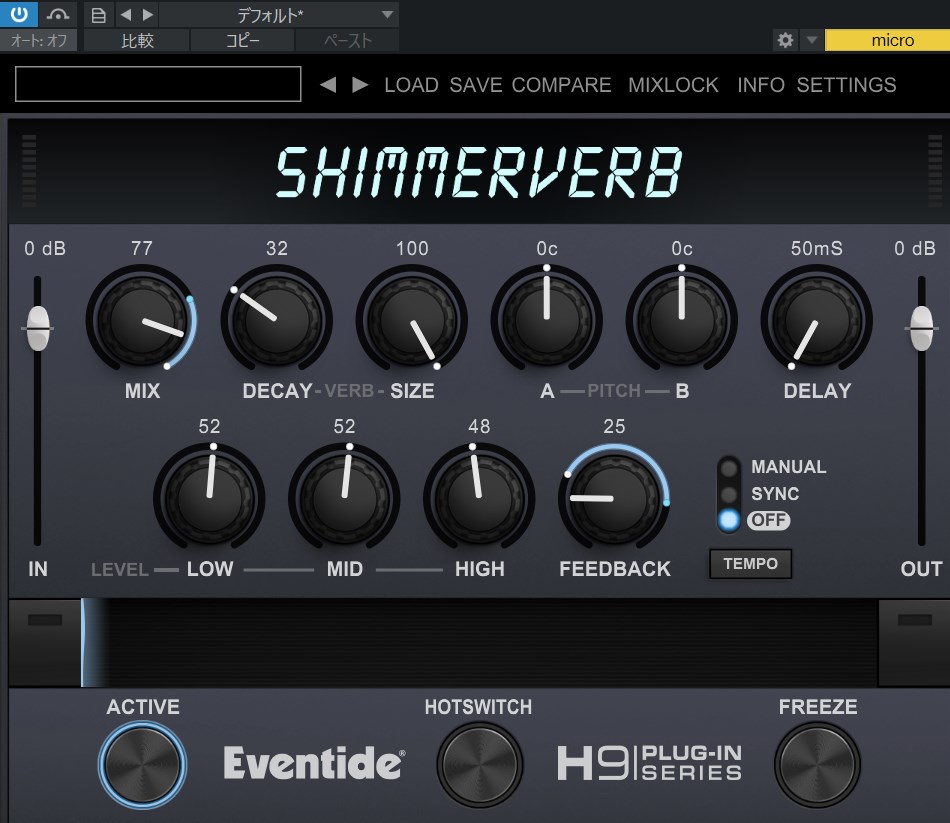Click the MIXLOCK button
This screenshot has height=823, width=950.
coord(673,85)
